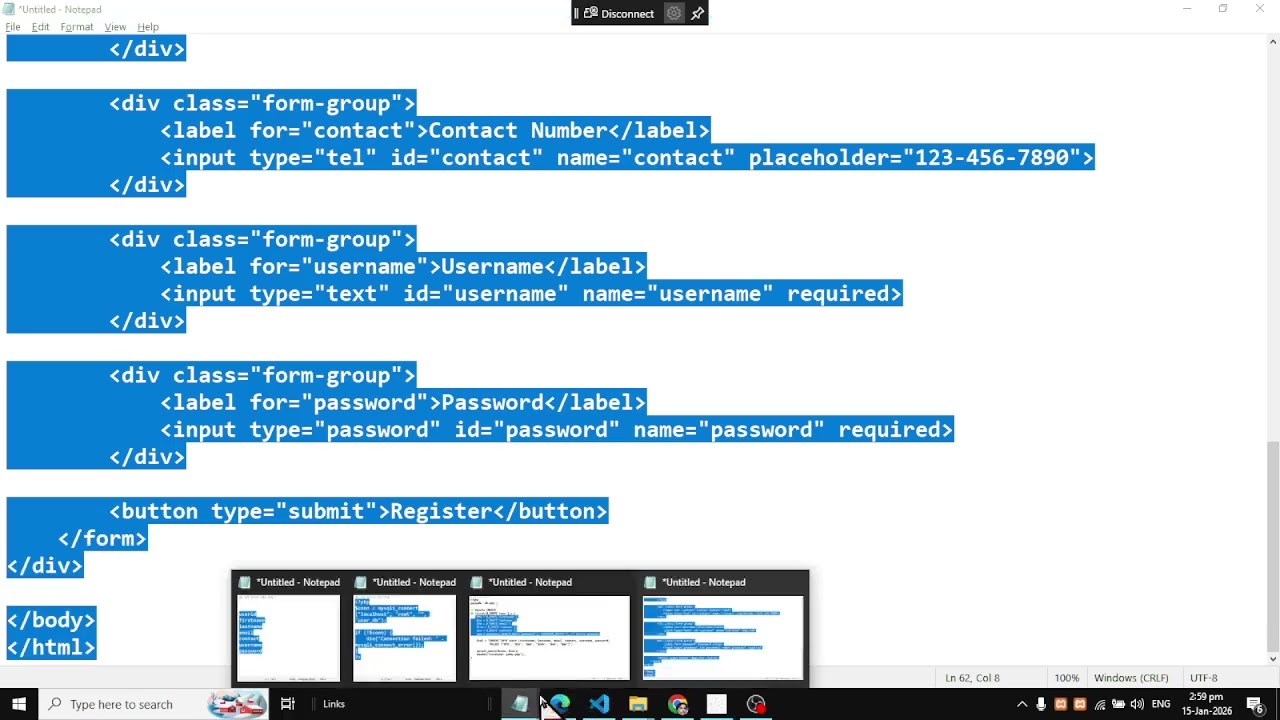Click the 100% zoom status entry
This screenshot has width=1280, height=720.
1066,678
